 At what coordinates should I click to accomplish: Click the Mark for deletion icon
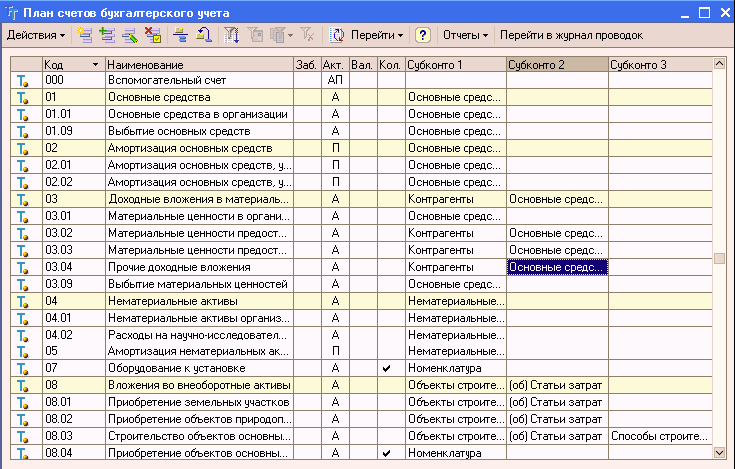(153, 35)
